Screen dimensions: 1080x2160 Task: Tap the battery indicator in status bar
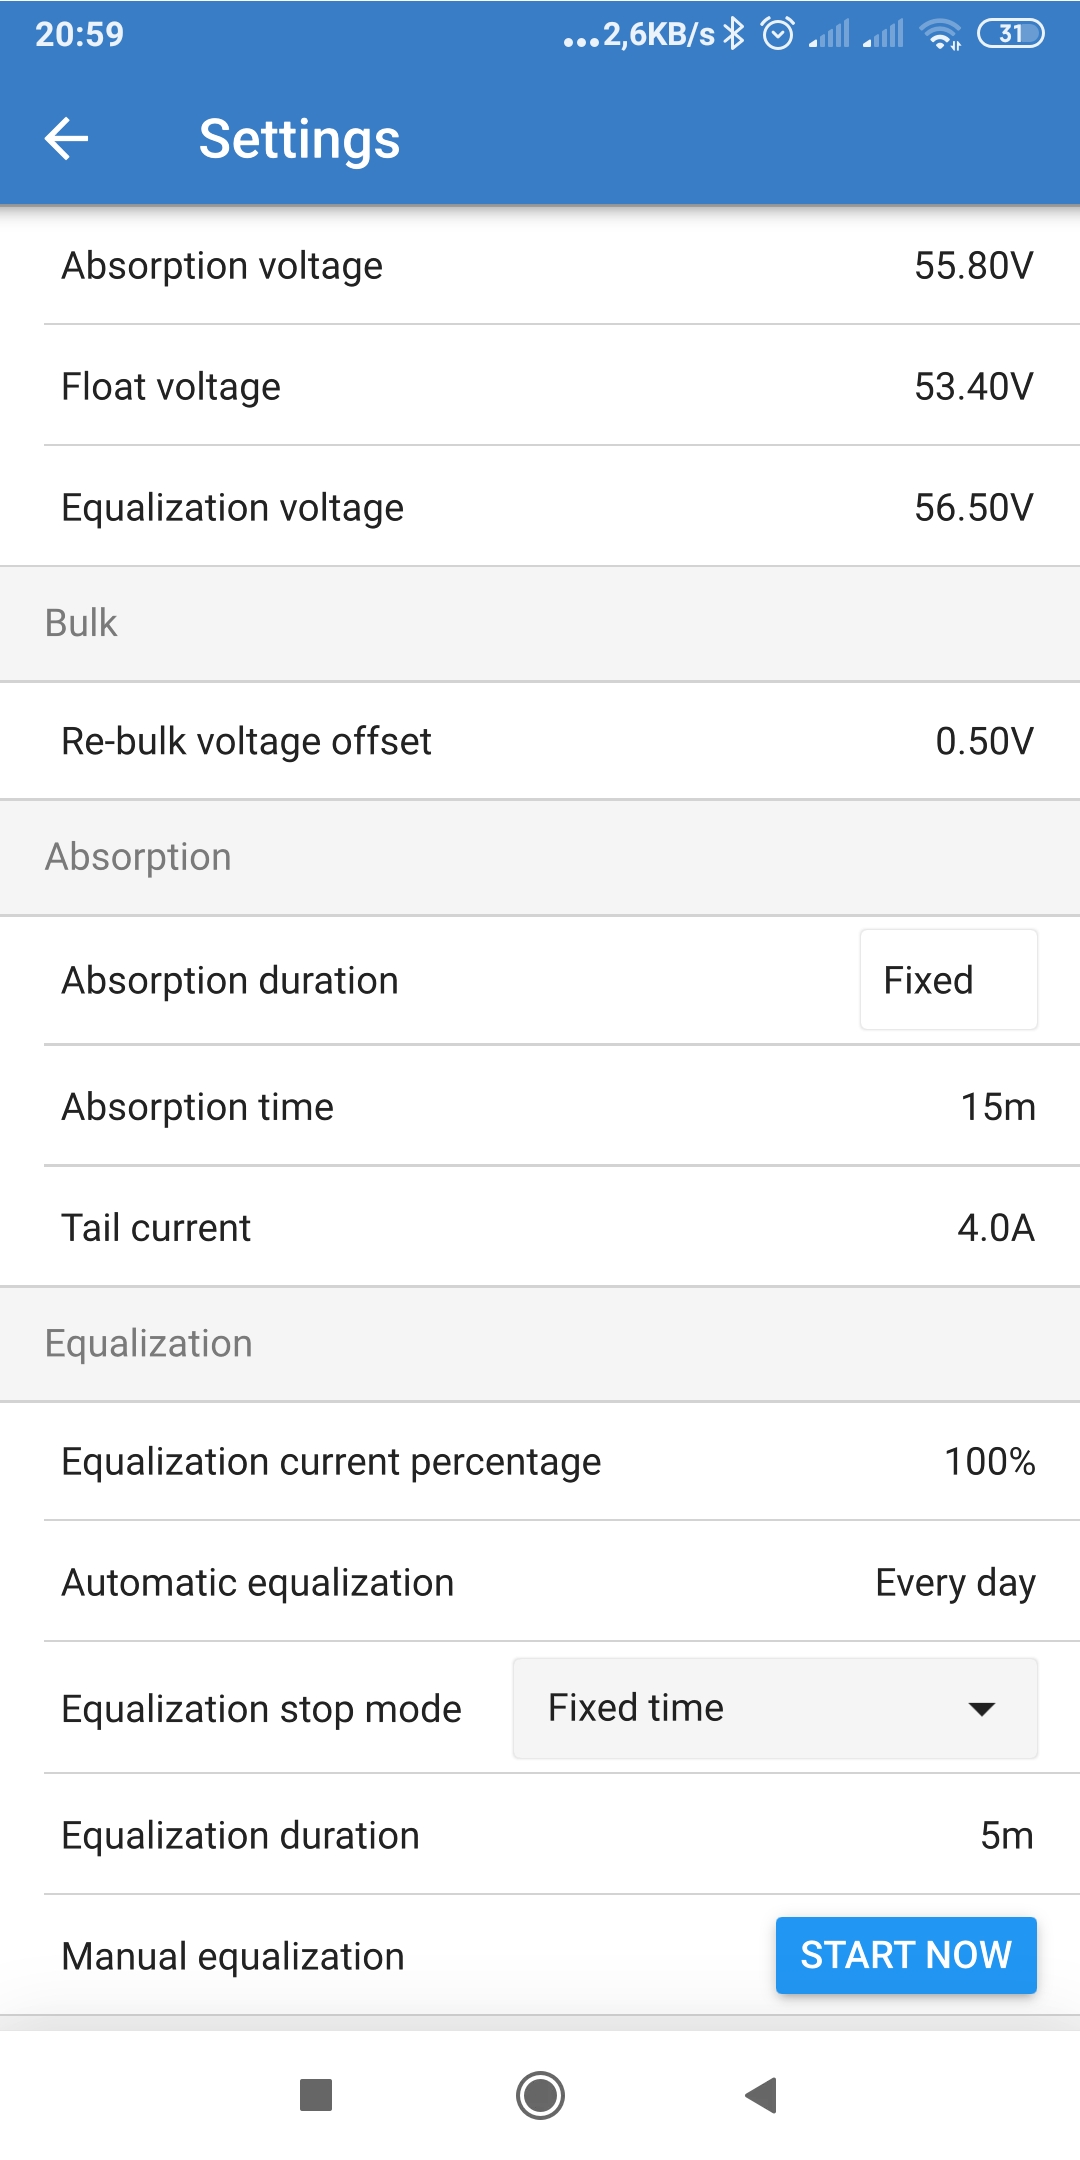point(1010,34)
